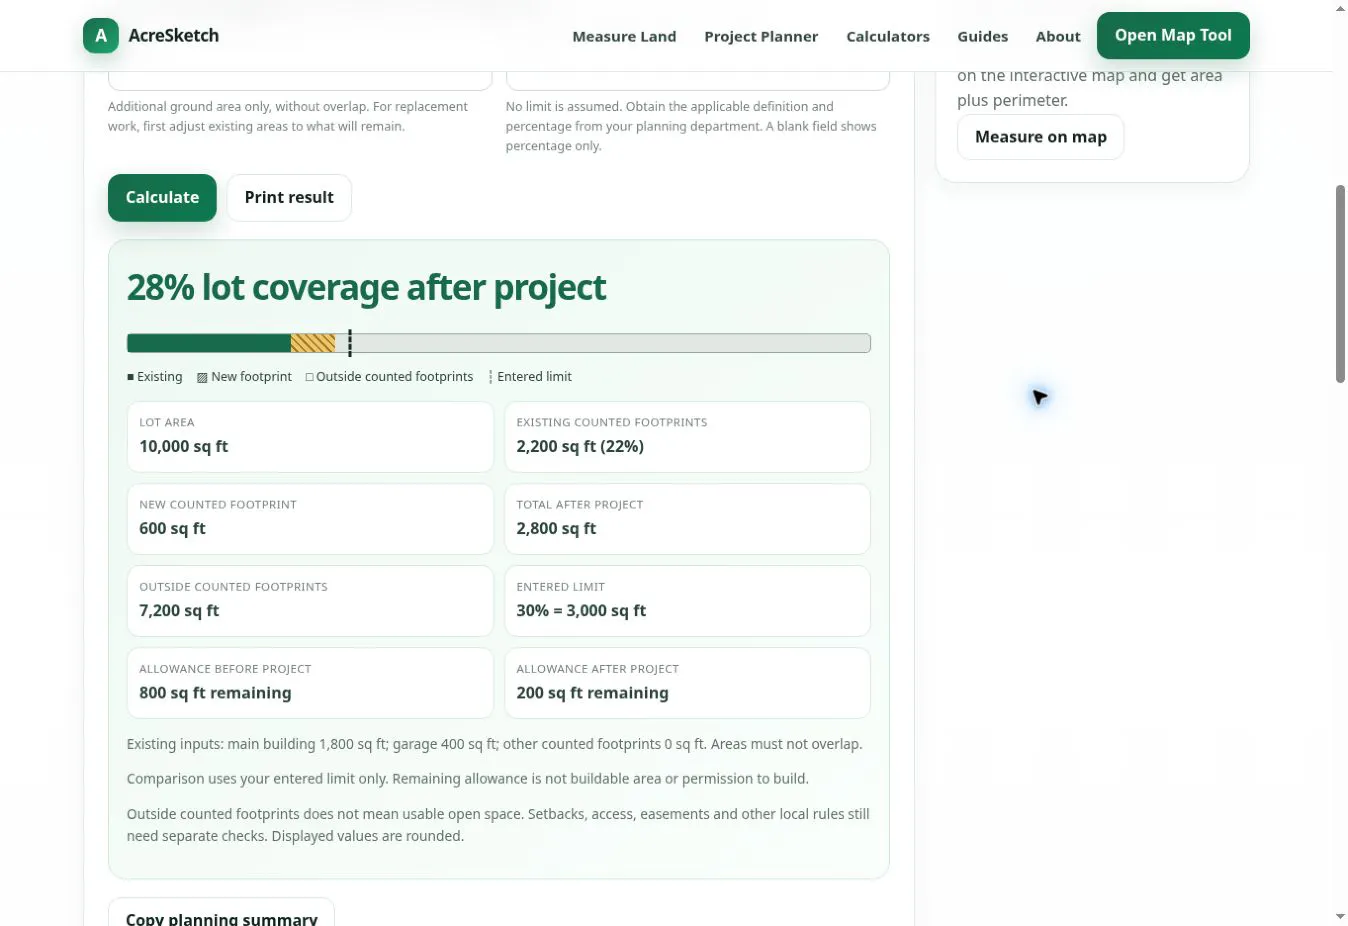
Task: Click the '2,200 sq ft (22%)' value
Action: pyautogui.click(x=580, y=447)
